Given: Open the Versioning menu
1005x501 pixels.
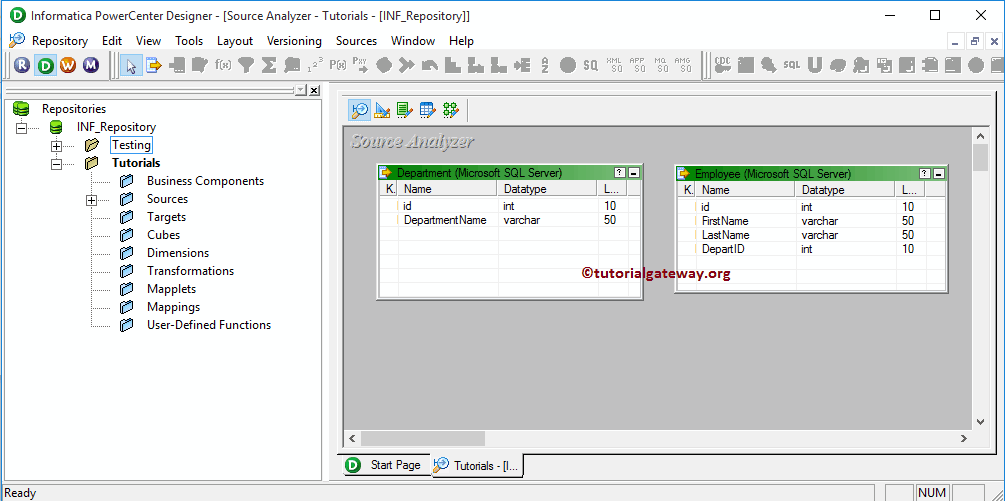Looking at the screenshot, I should (x=294, y=40).
